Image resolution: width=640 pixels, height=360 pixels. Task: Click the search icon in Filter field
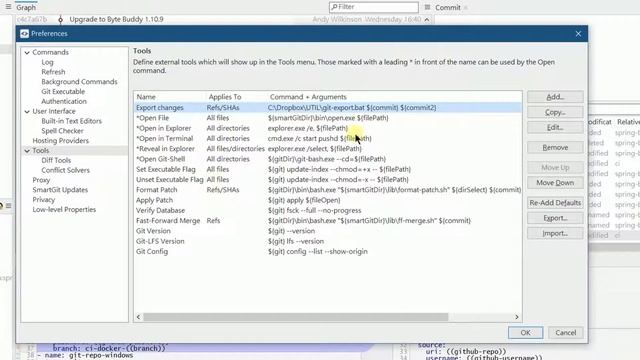[334, 7]
